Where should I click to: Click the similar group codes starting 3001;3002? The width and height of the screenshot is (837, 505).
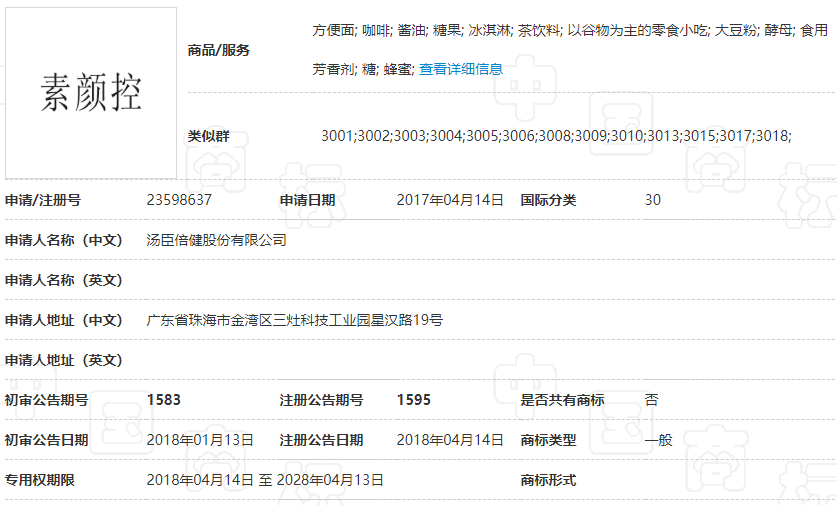tap(556, 136)
